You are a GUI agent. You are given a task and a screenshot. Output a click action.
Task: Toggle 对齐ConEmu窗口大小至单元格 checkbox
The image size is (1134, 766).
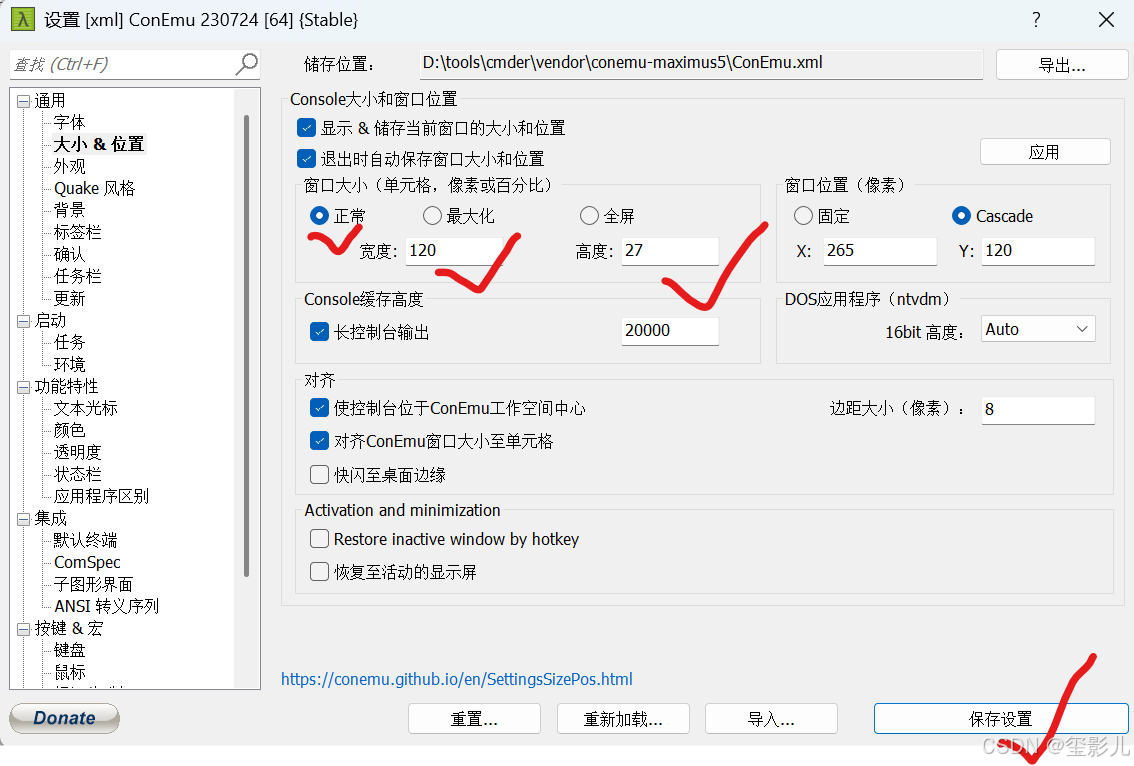(320, 441)
